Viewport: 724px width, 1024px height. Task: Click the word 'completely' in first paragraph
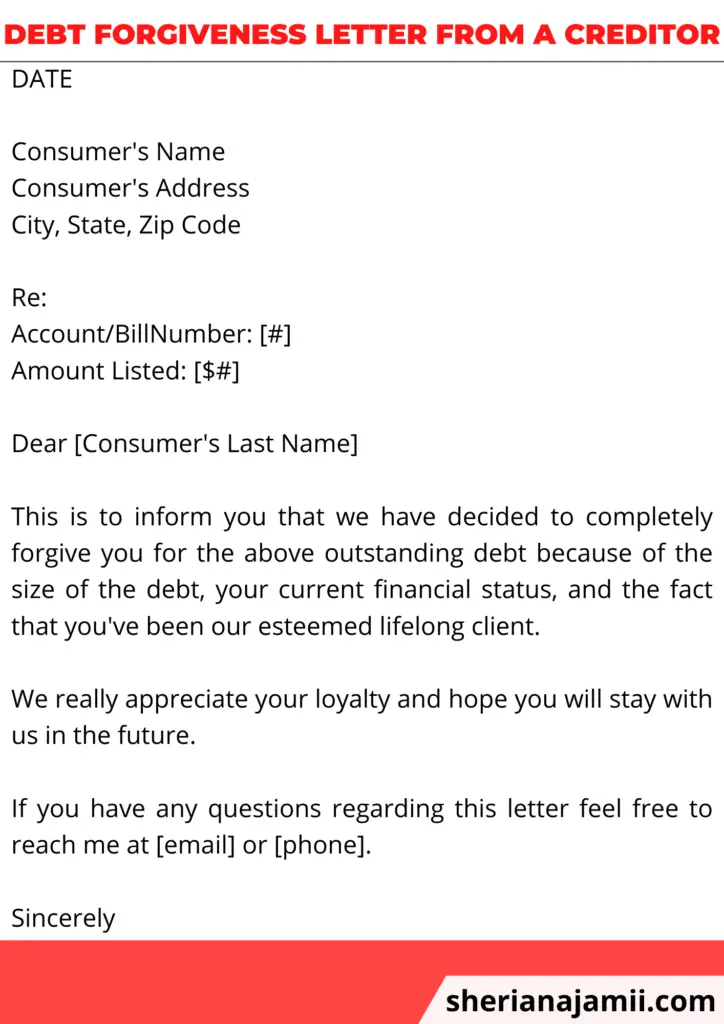coord(649,517)
